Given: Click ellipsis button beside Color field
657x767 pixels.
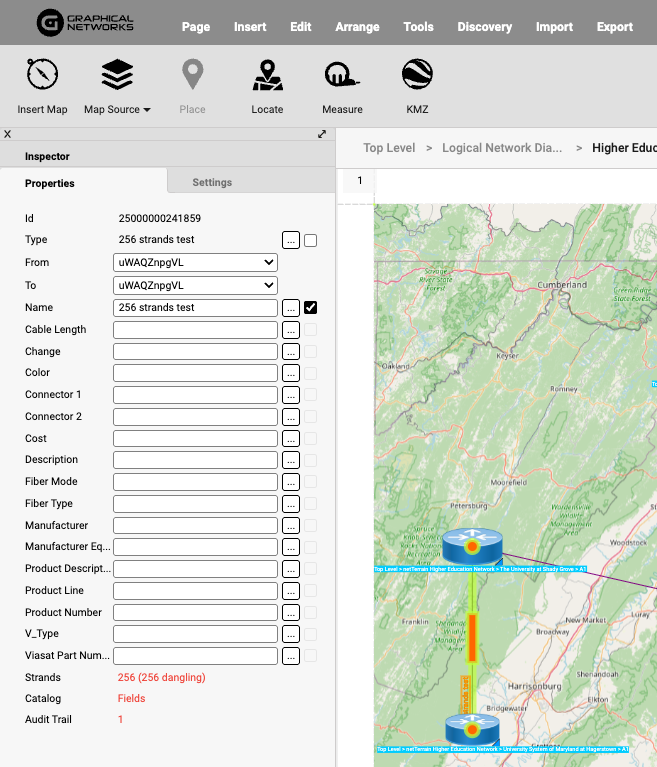Looking at the screenshot, I should click(x=291, y=373).
